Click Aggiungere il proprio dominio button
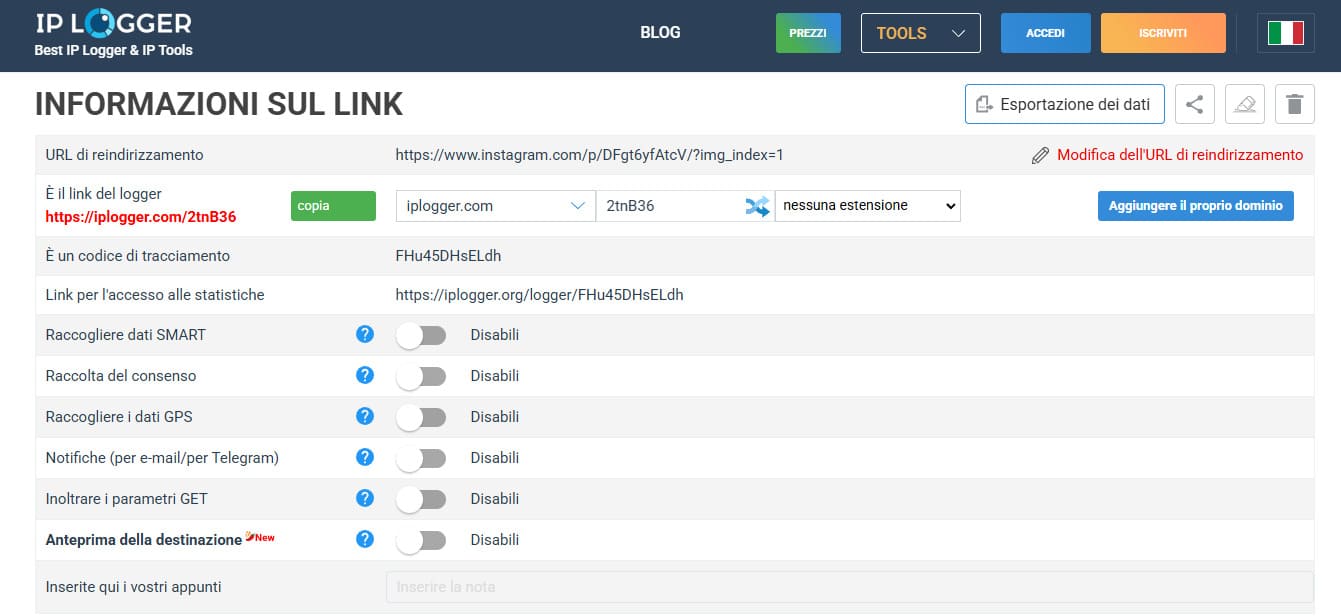This screenshot has height=616, width=1341. point(1196,206)
